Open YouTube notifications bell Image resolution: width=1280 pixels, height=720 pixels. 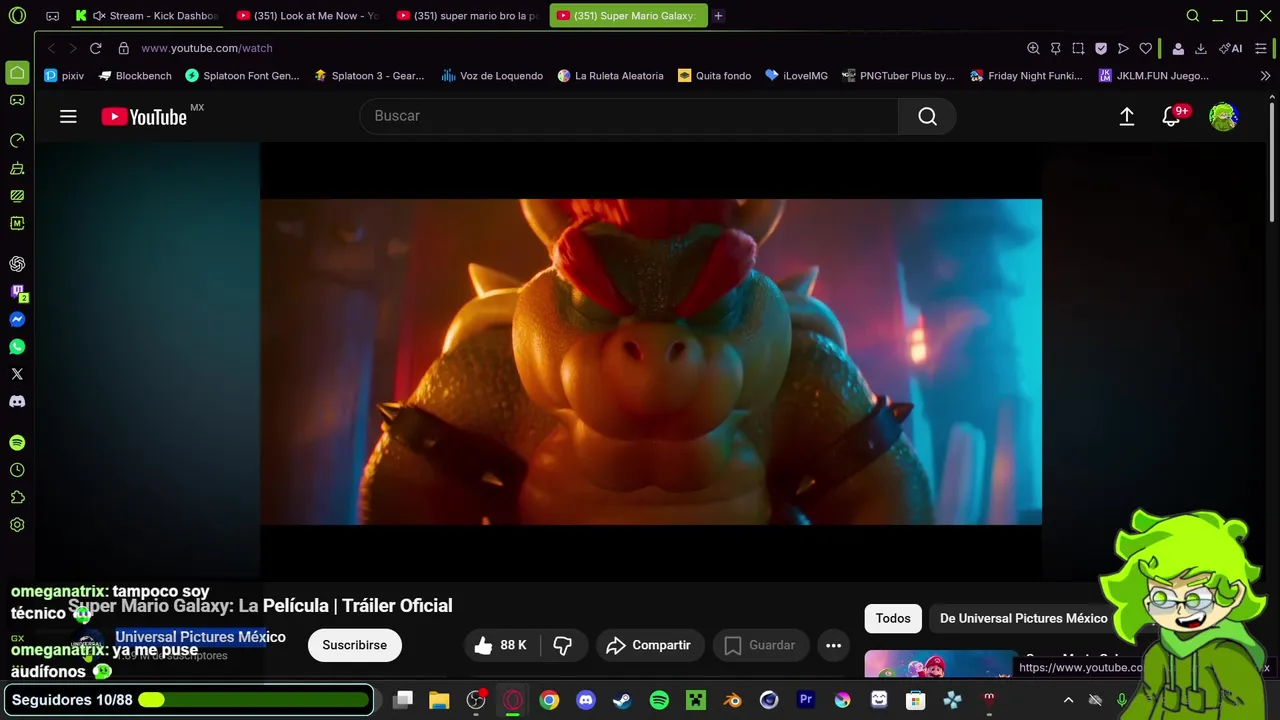(x=1172, y=116)
